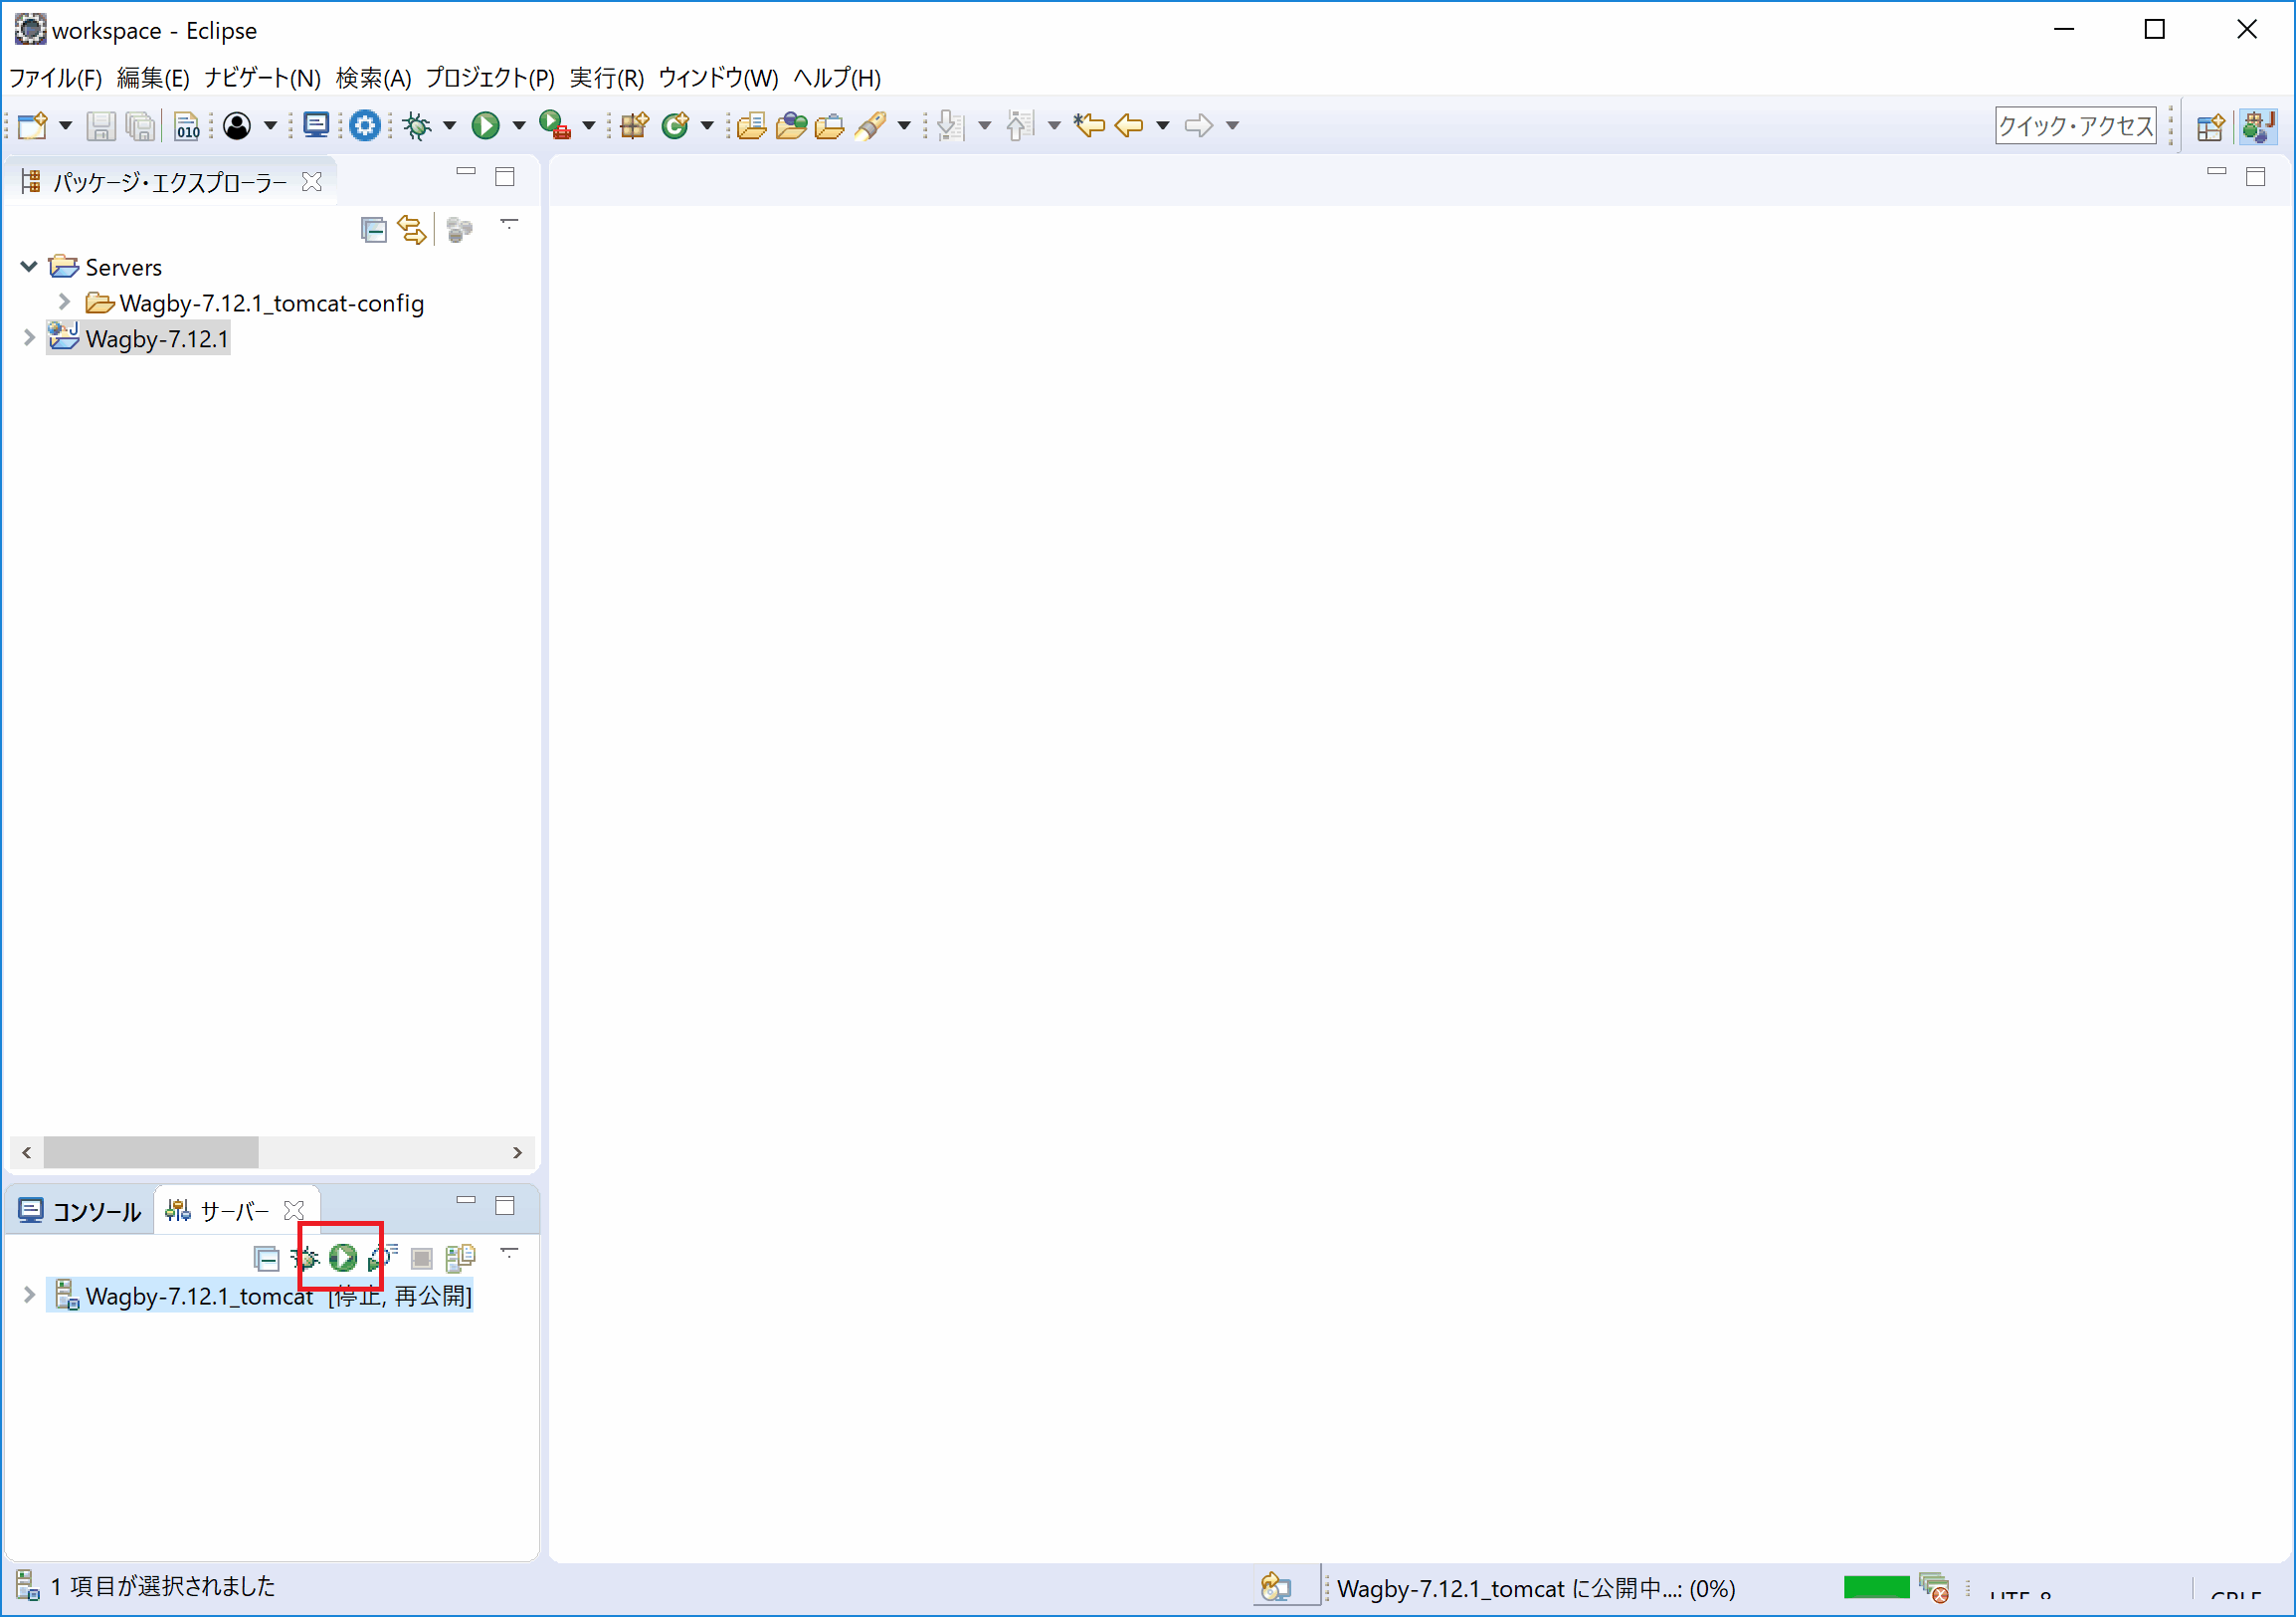
Task: Open the Back history dropdown arrow
Action: (1162, 126)
